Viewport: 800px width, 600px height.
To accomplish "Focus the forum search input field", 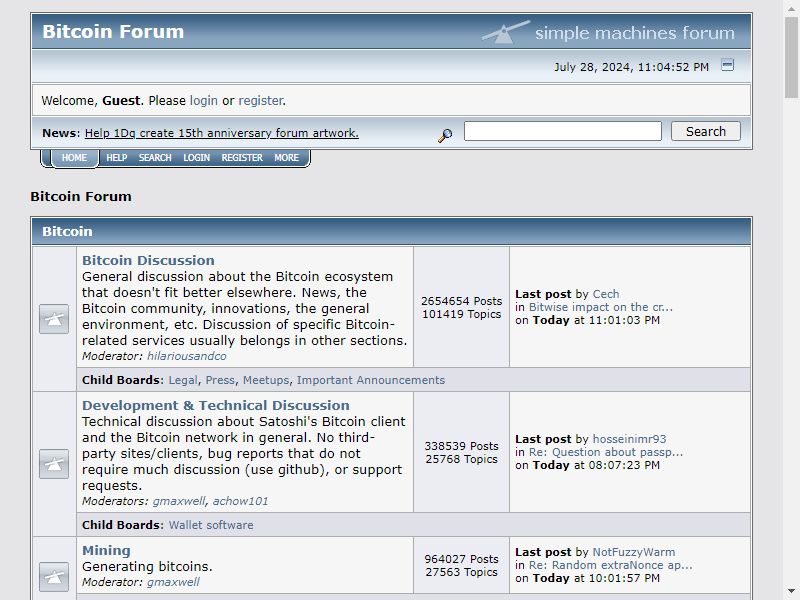I will pos(563,131).
